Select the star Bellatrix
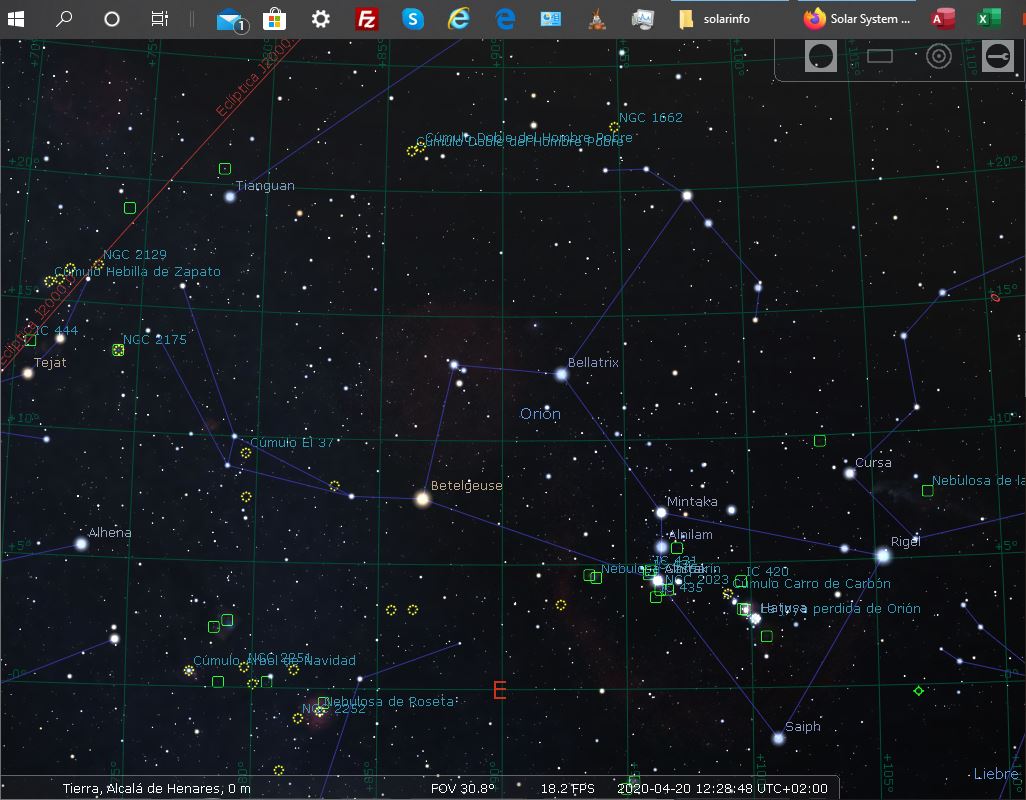Viewport: 1026px width, 800px height. click(561, 374)
